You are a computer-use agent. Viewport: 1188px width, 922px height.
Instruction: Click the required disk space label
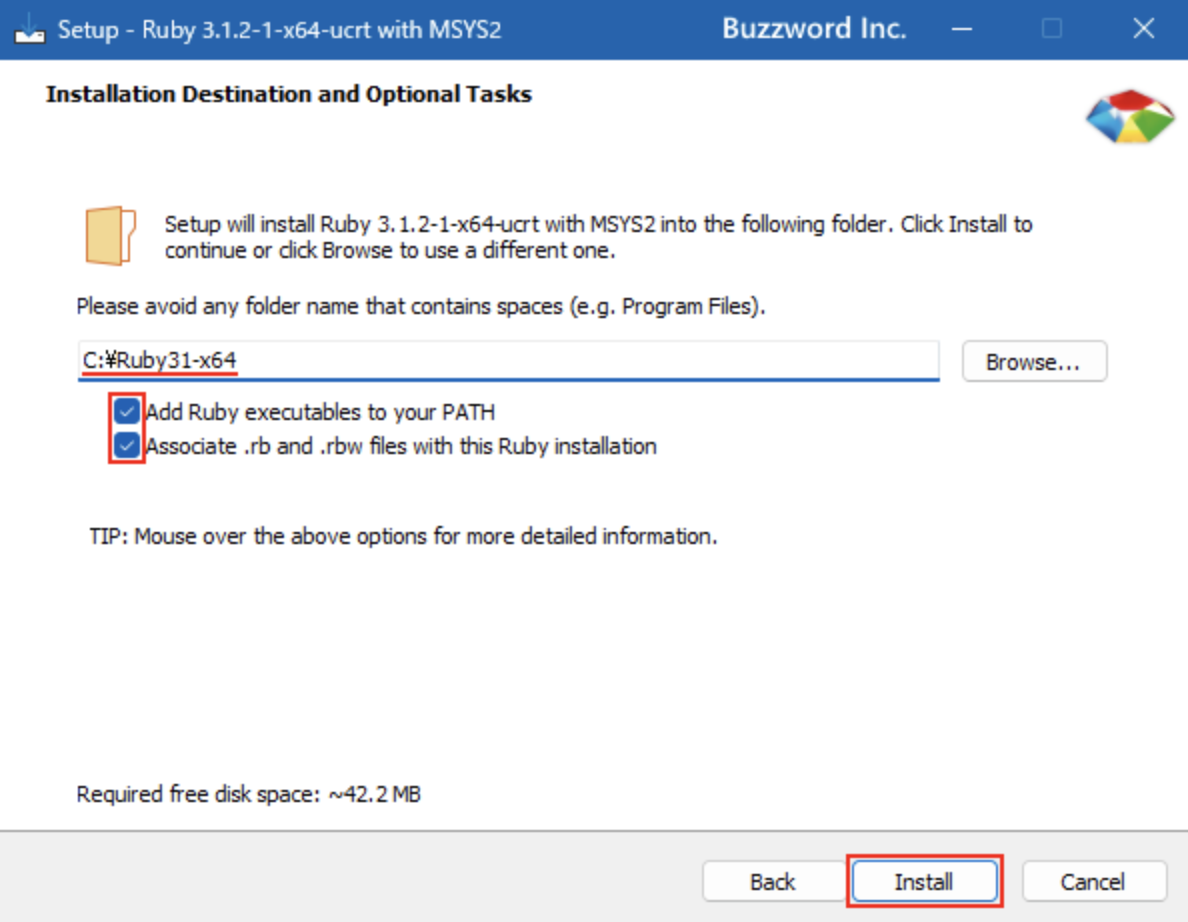click(249, 794)
